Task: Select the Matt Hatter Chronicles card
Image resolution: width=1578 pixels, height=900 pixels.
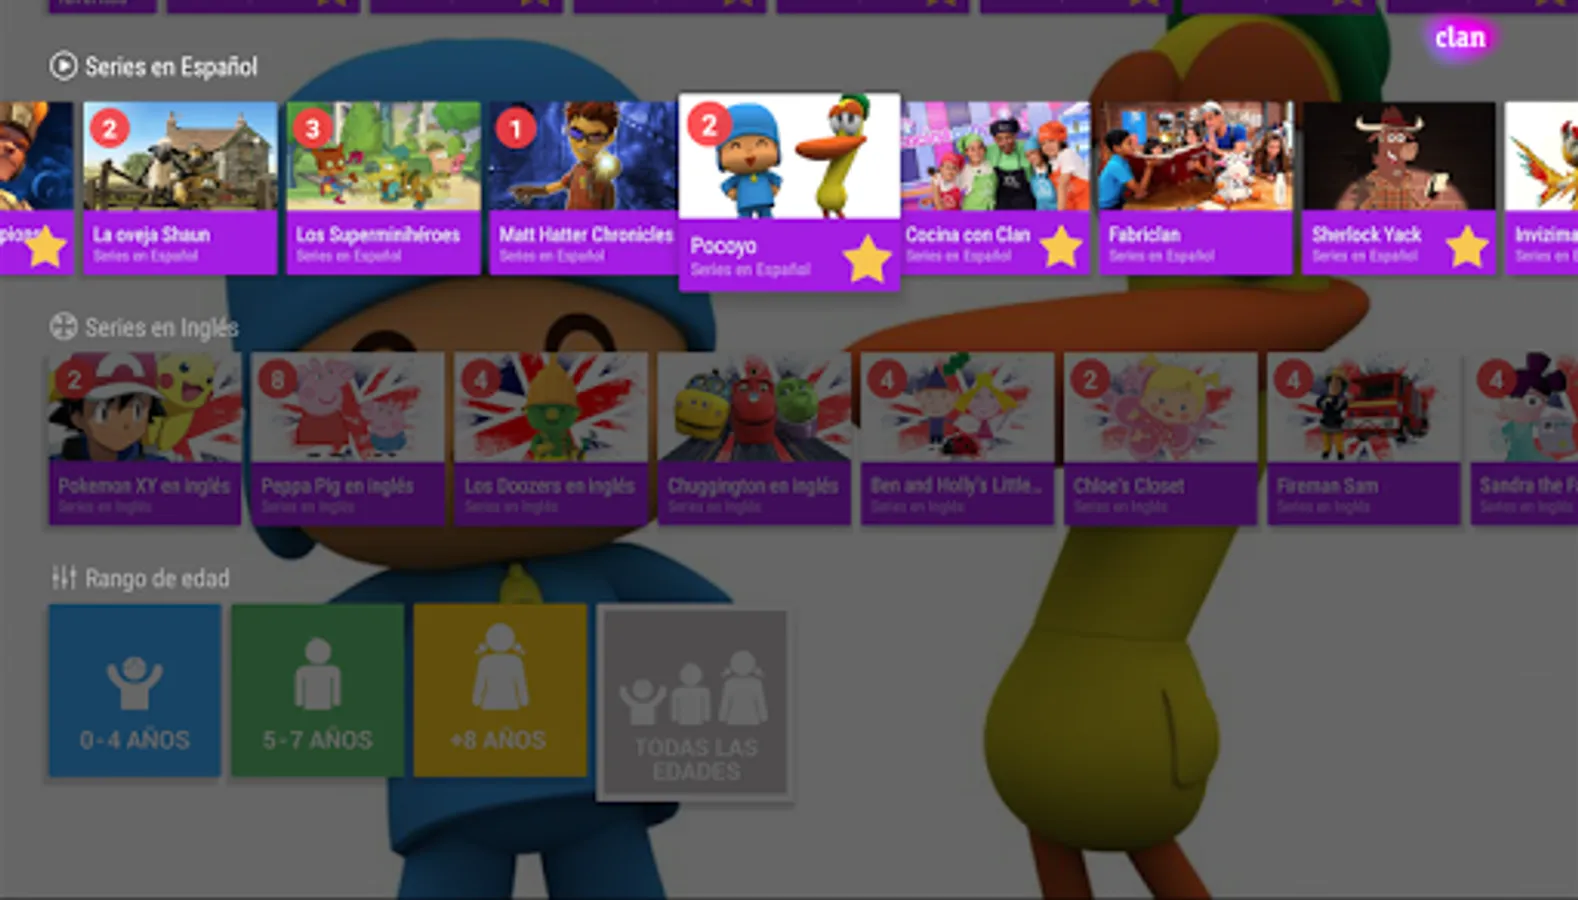Action: coord(583,188)
